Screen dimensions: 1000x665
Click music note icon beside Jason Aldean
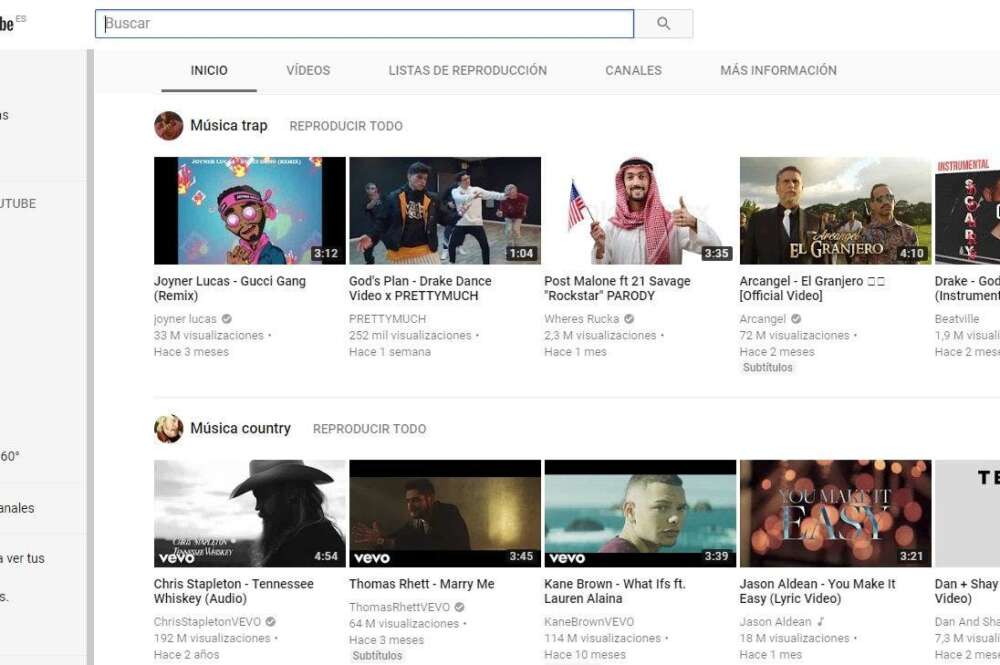pyautogui.click(x=821, y=622)
